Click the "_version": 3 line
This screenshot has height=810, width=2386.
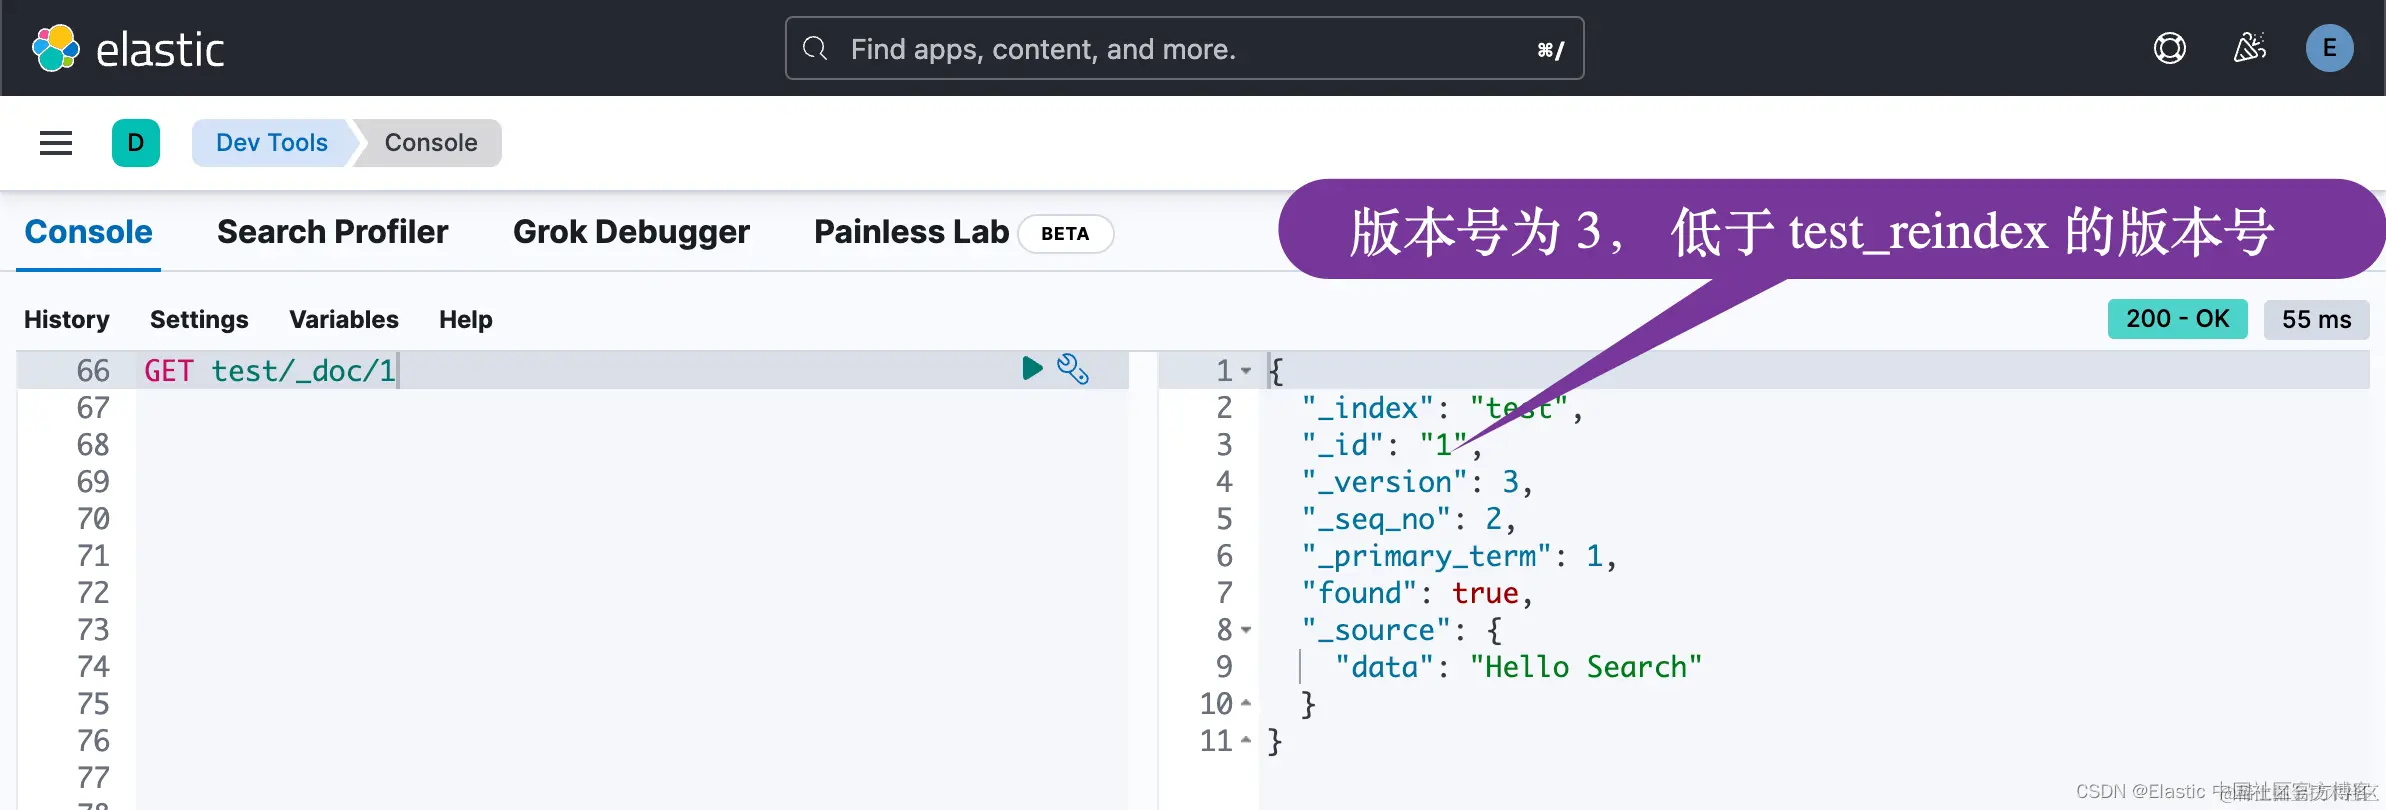(x=1417, y=482)
